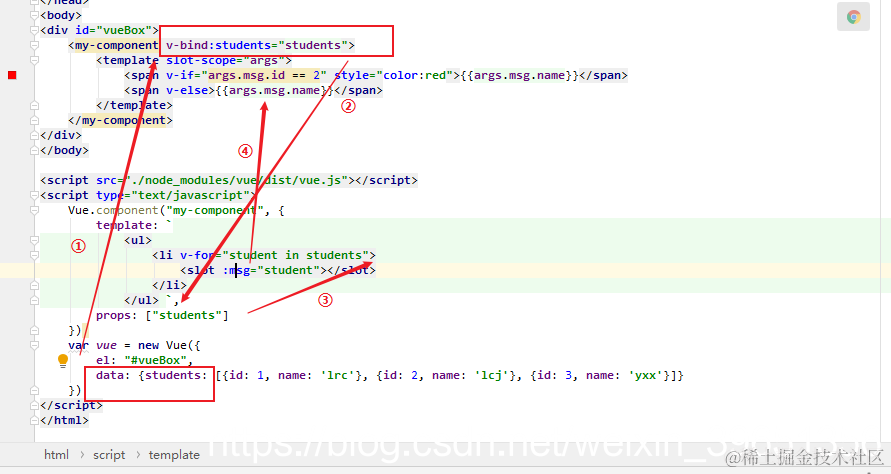891x474 pixels.
Task: Click {{args.msg.name}} in the v-else span
Action: [x=274, y=90]
